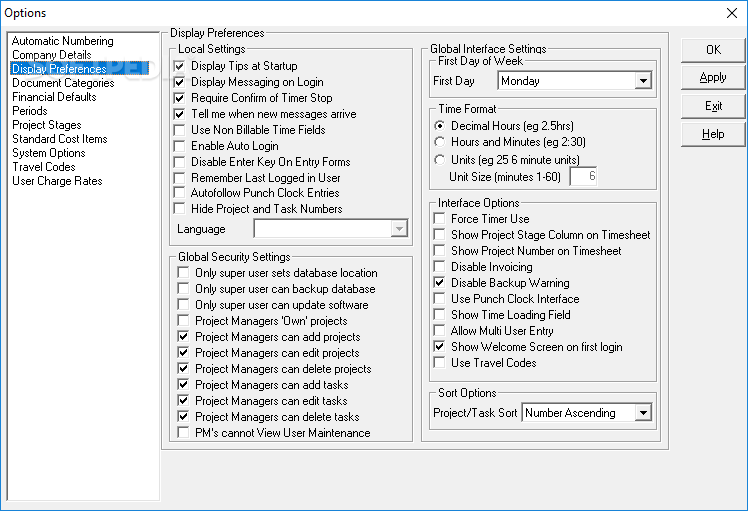Enable Allow Multi User Entry
This screenshot has width=748, height=511.
[439, 331]
